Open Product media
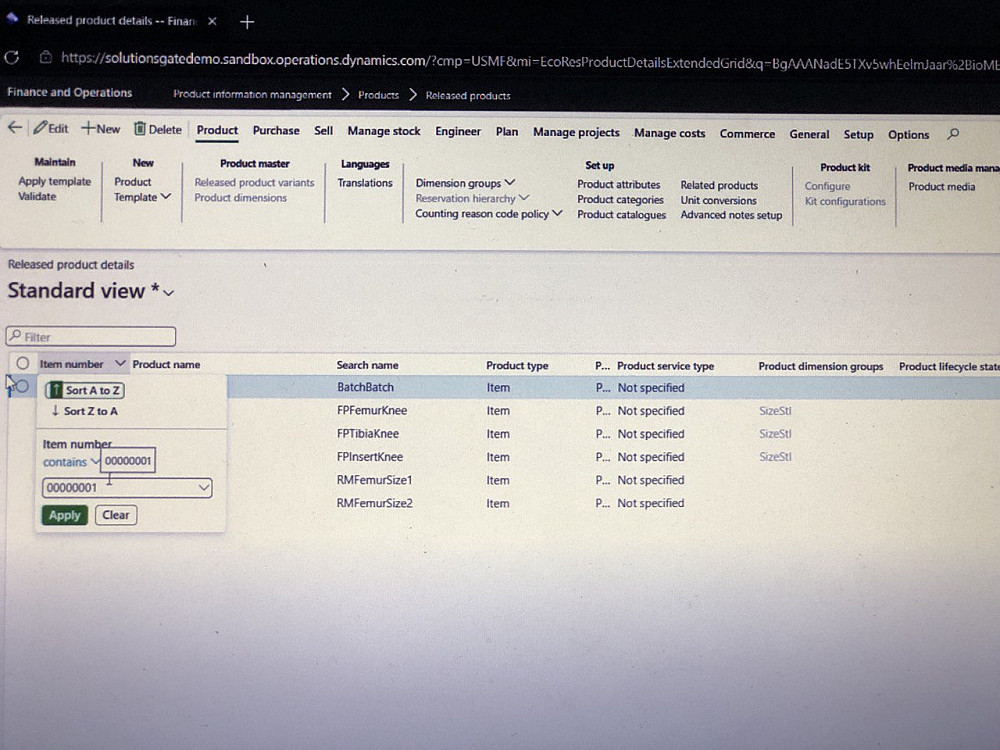 pos(941,187)
